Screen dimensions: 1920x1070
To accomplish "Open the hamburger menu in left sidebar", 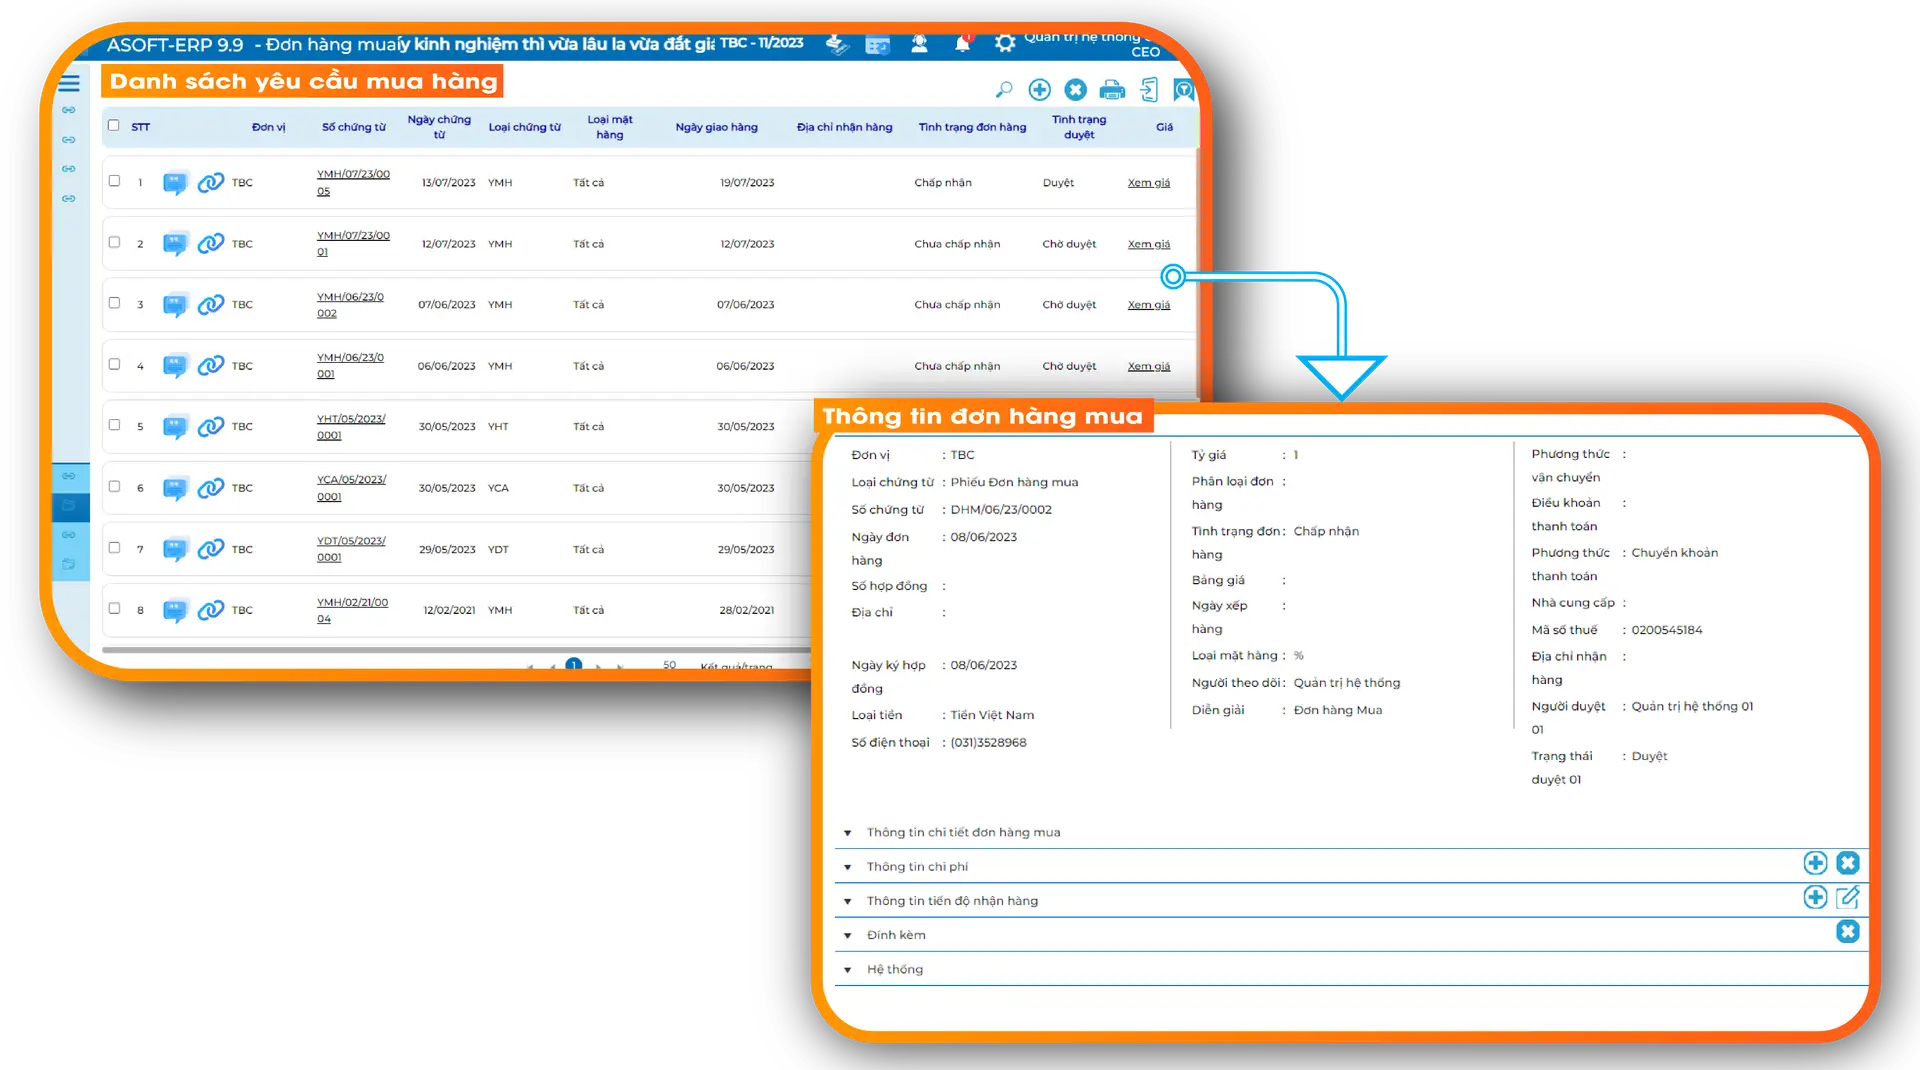I will pos(69,84).
